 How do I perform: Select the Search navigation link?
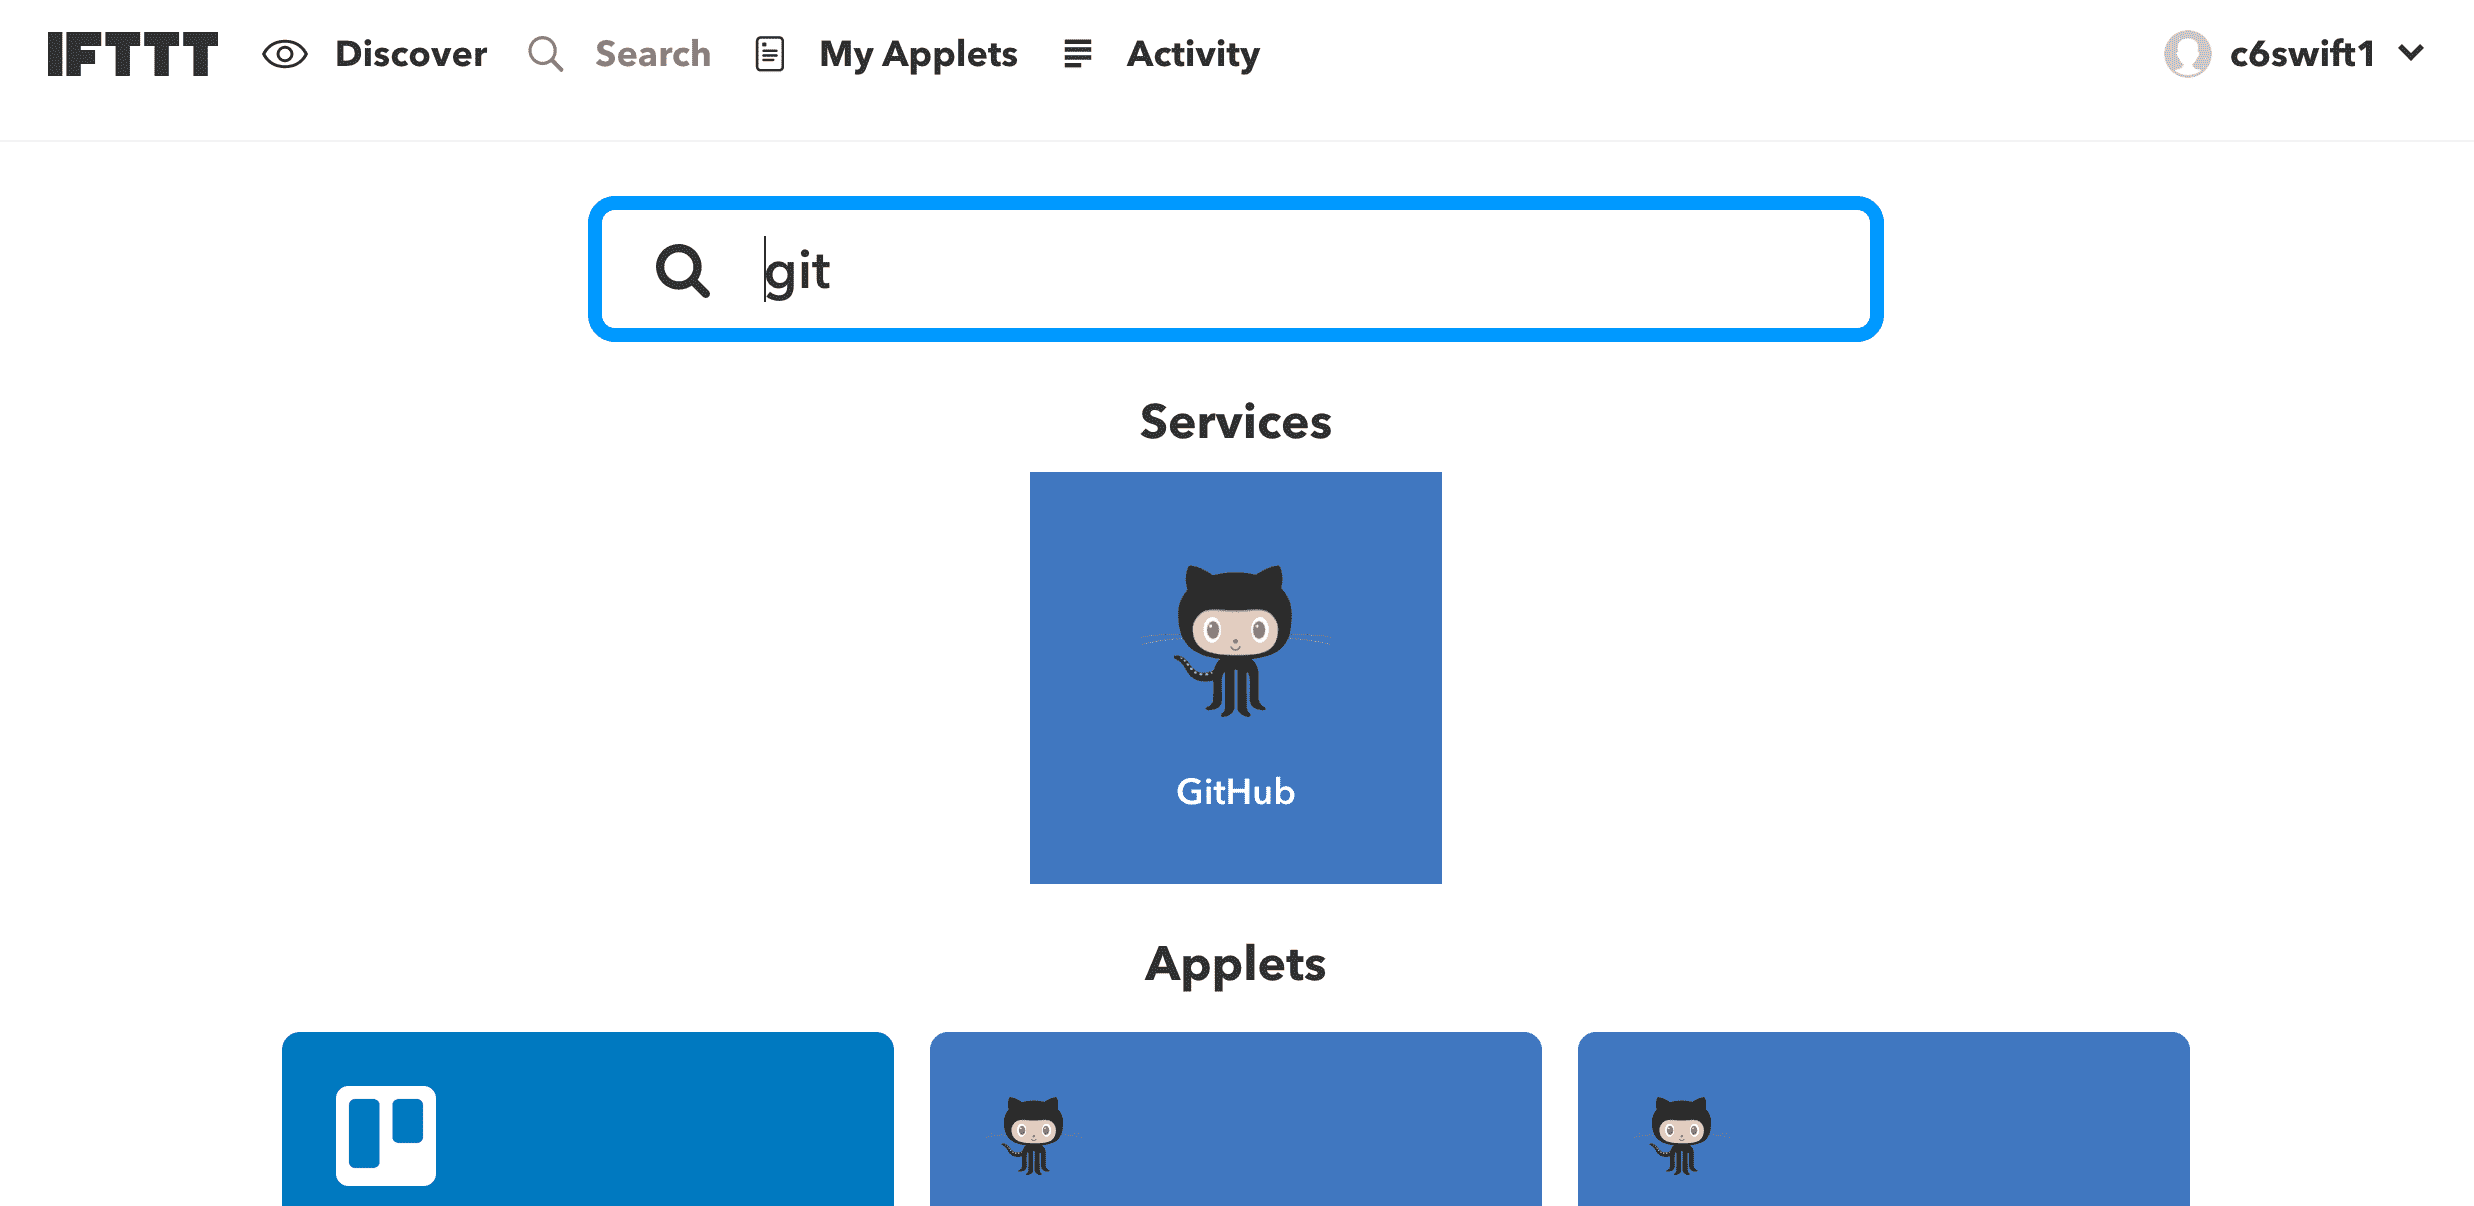pos(653,54)
